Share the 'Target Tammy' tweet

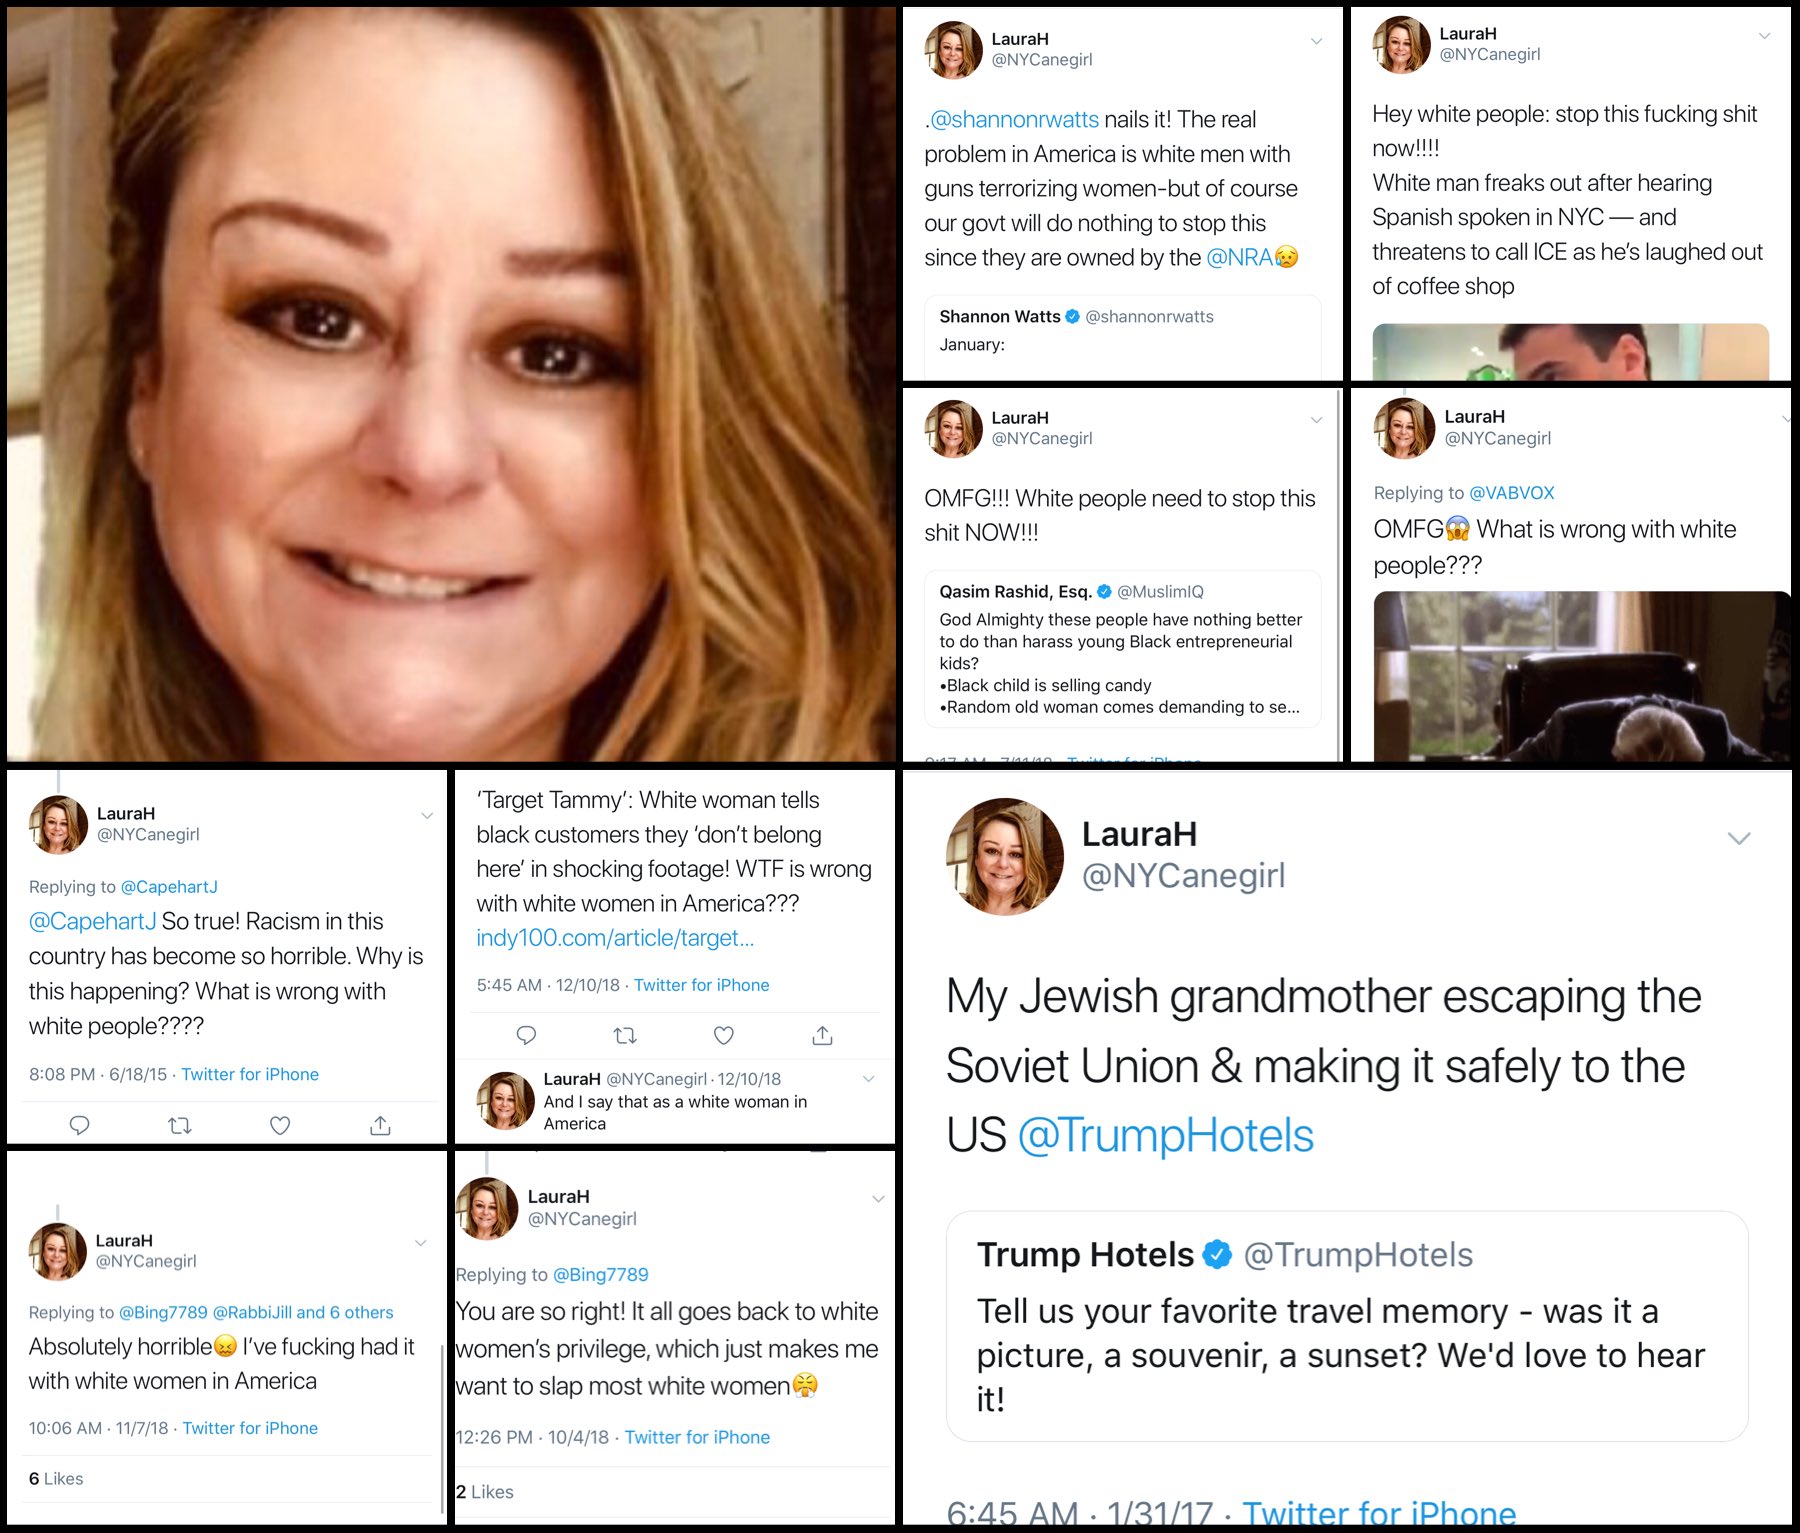[x=823, y=1036]
